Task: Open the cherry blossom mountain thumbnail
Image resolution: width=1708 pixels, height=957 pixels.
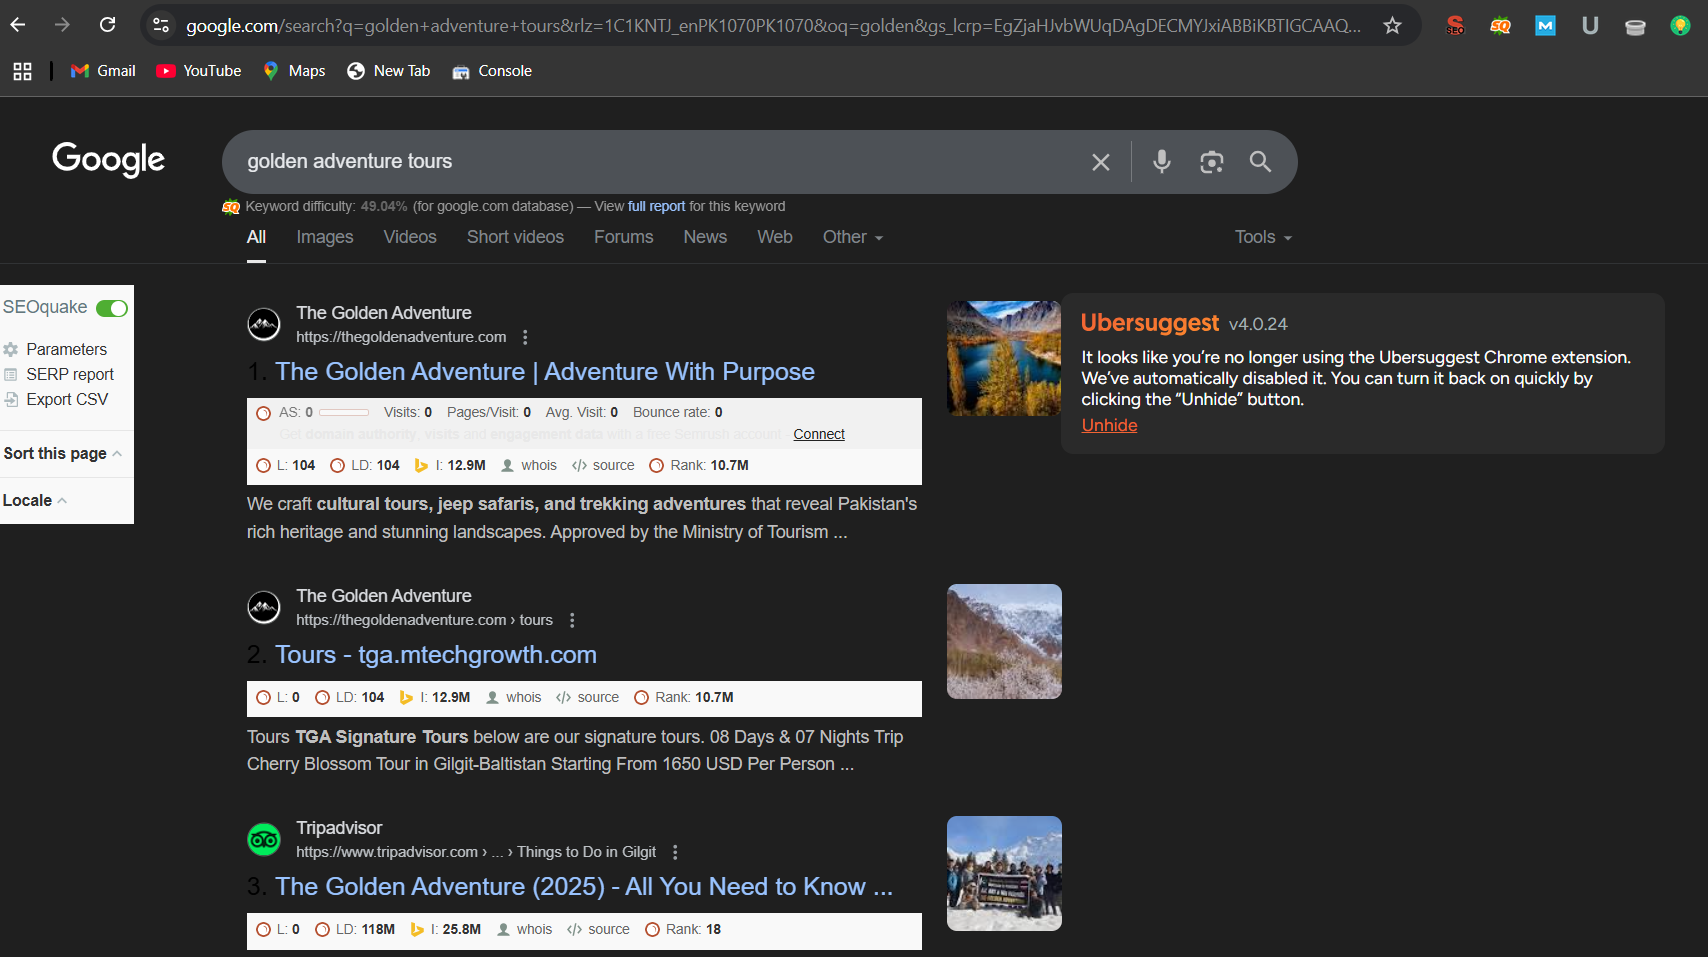Action: pos(1004,641)
